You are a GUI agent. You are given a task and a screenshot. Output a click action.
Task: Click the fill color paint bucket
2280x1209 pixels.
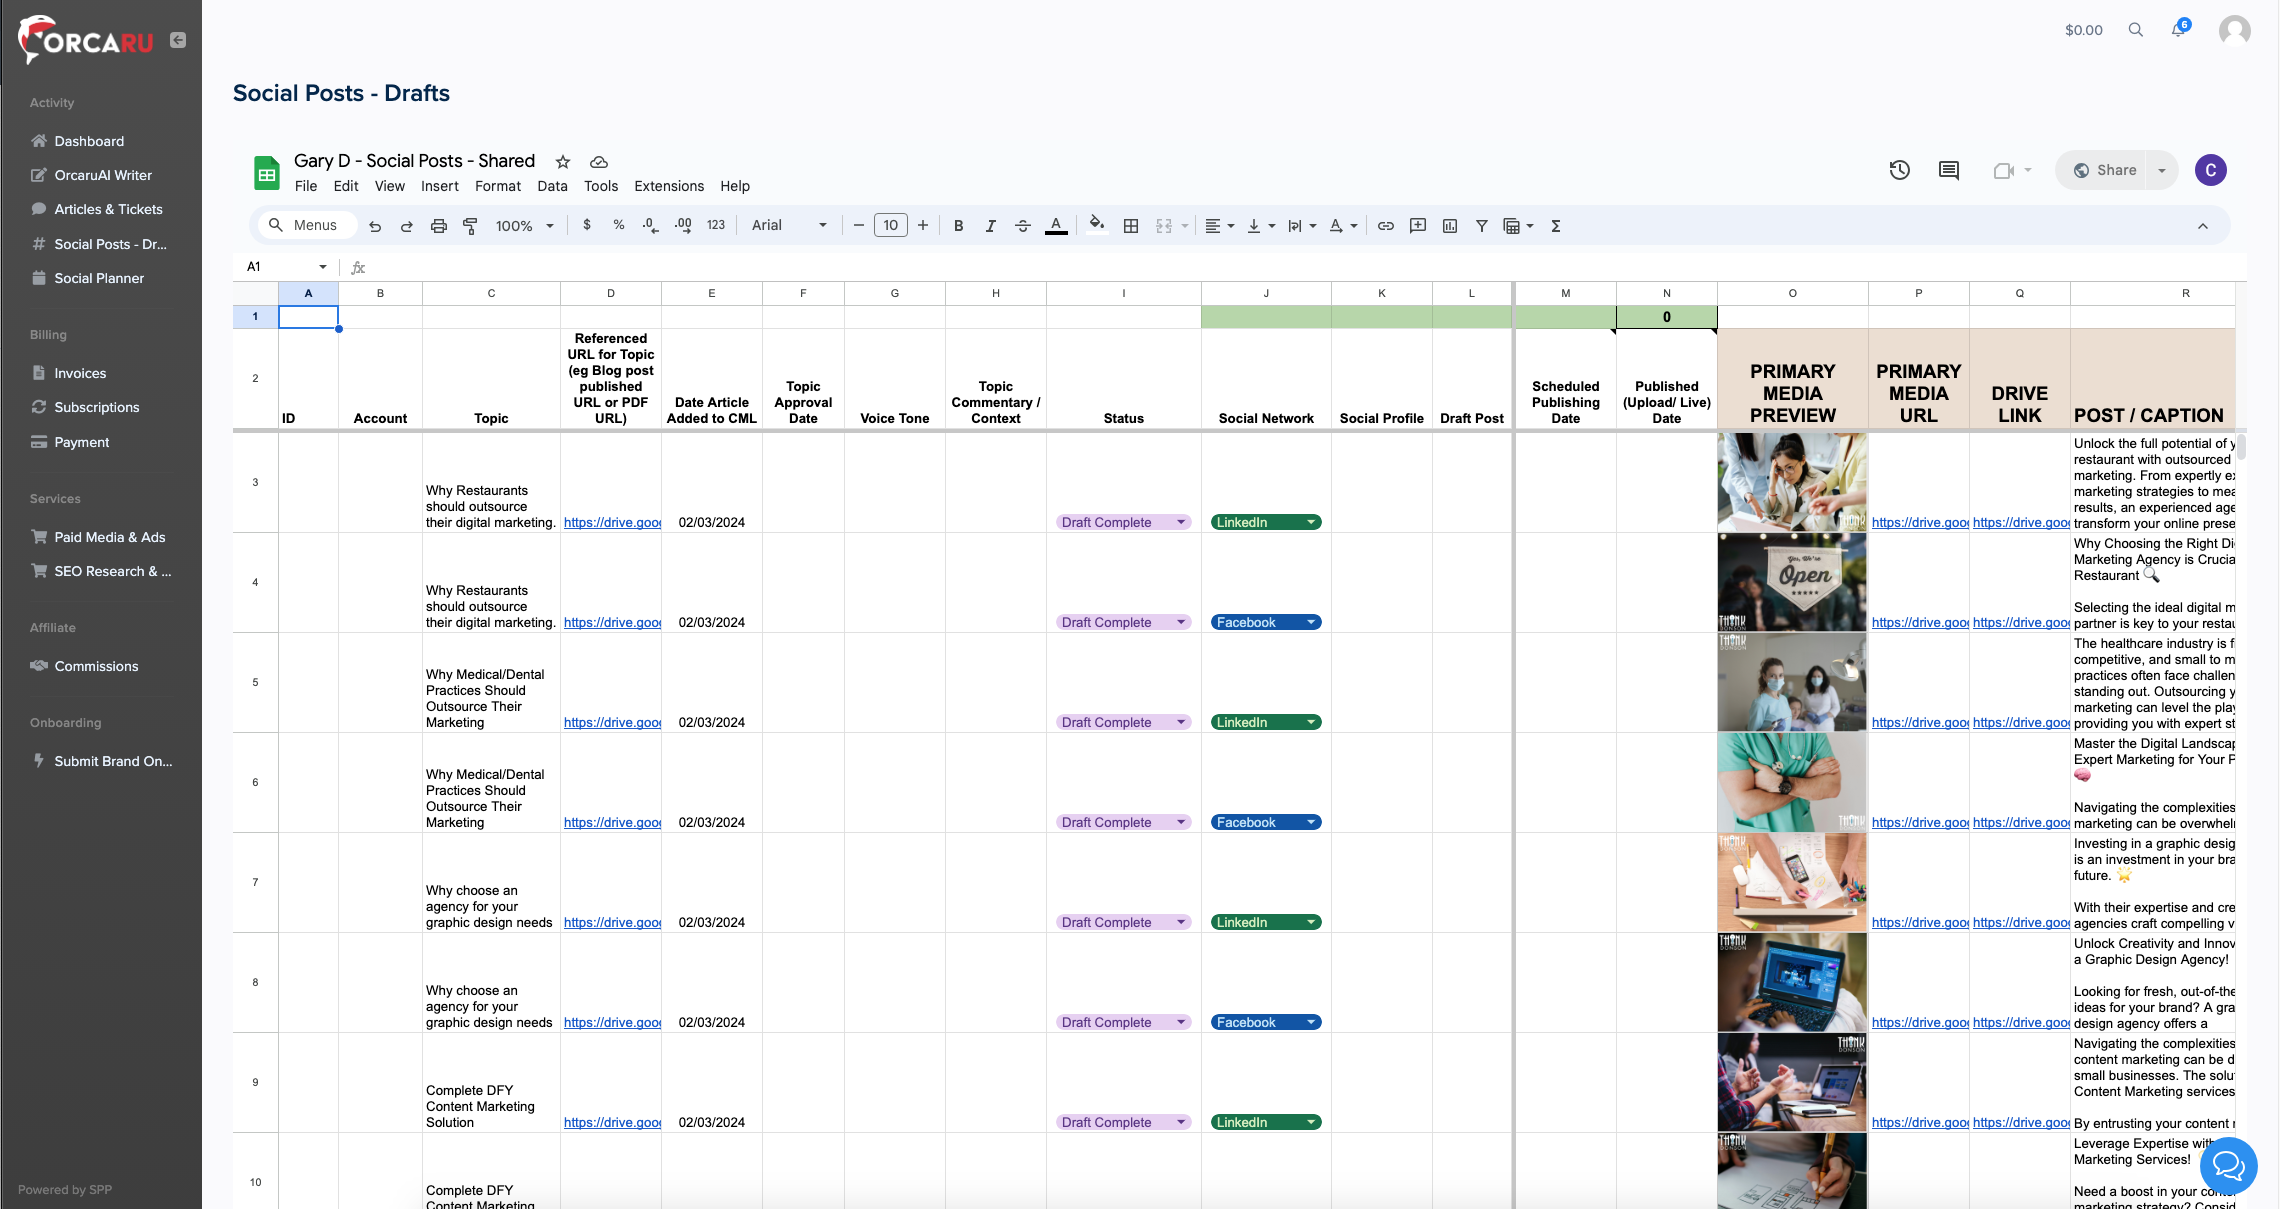(1096, 226)
